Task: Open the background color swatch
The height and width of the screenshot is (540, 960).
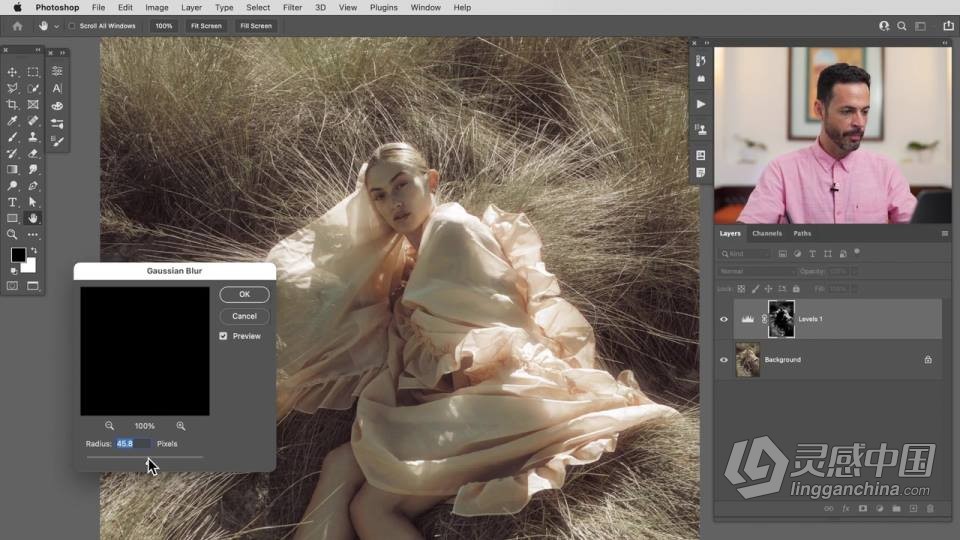Action: click(29, 266)
